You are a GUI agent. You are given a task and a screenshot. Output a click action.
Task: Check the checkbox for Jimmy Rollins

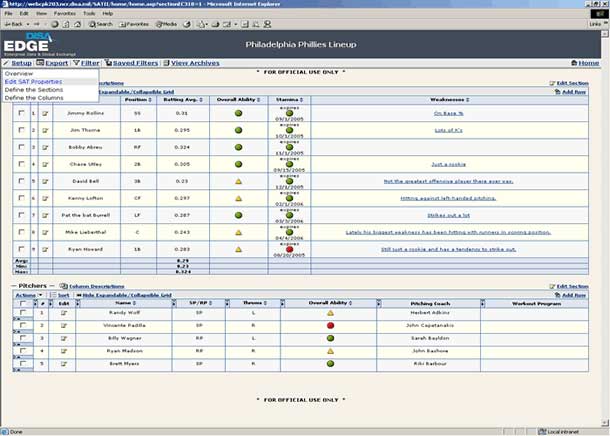[22, 114]
